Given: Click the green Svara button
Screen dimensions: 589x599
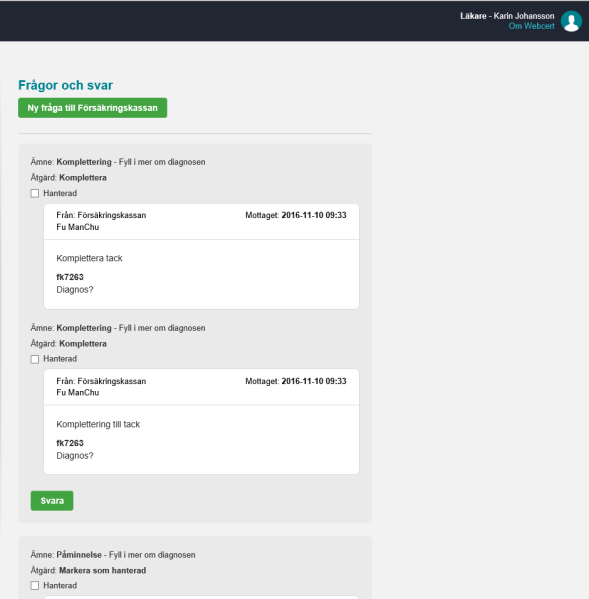Looking at the screenshot, I should [52, 500].
